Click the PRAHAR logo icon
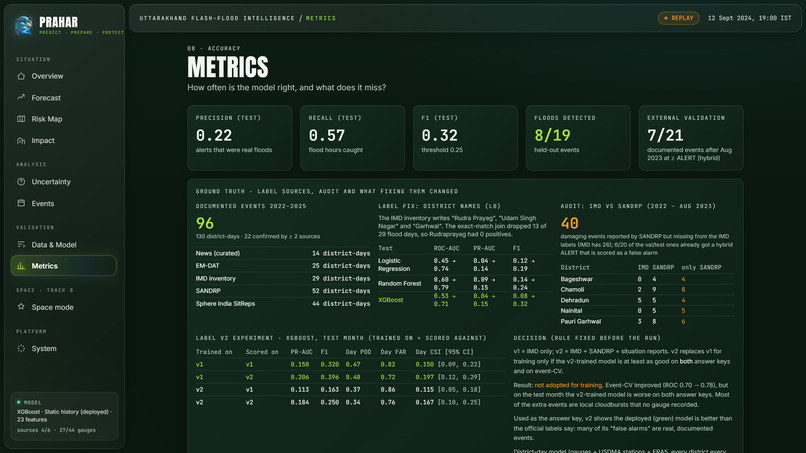806x453 pixels. [x=24, y=25]
